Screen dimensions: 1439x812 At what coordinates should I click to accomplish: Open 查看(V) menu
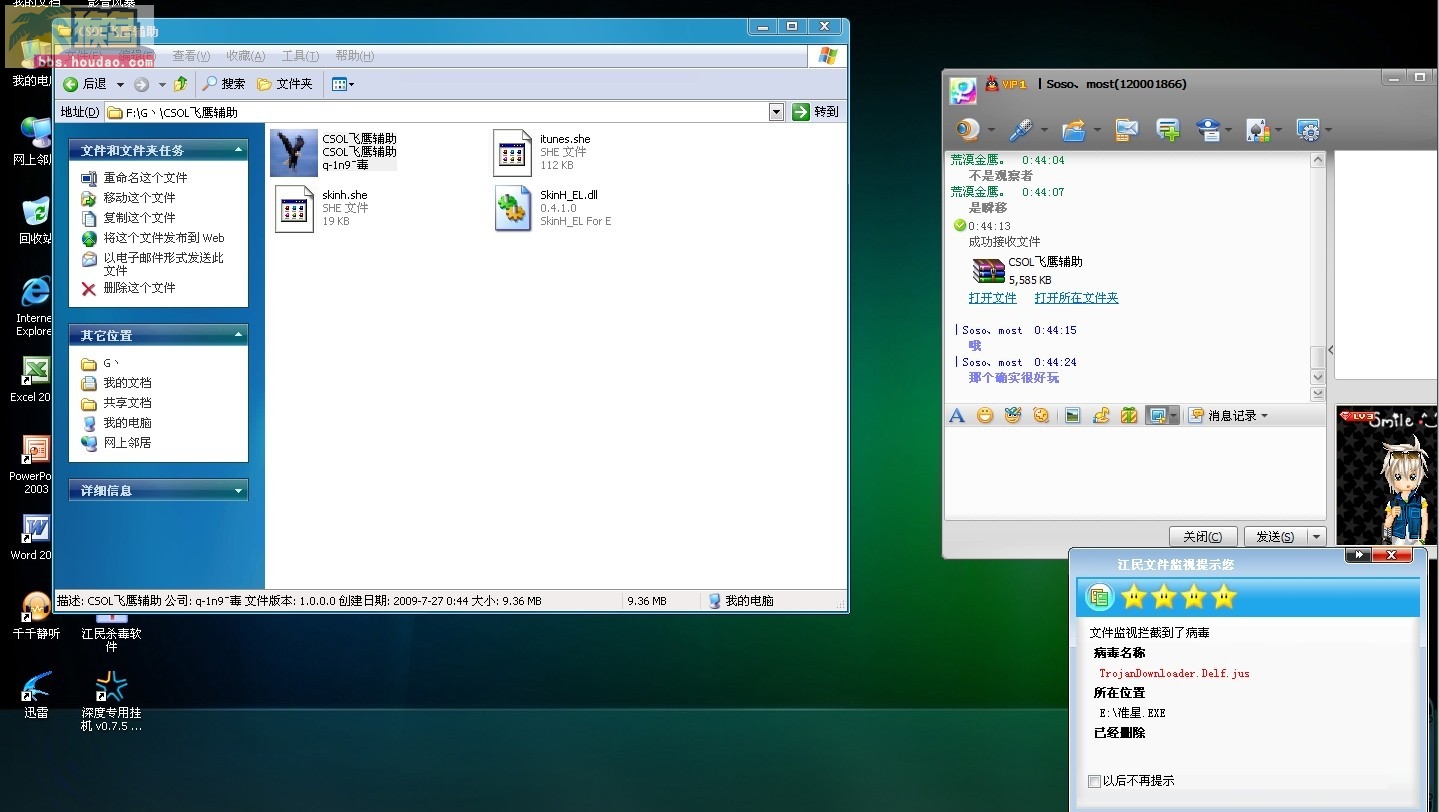(191, 56)
